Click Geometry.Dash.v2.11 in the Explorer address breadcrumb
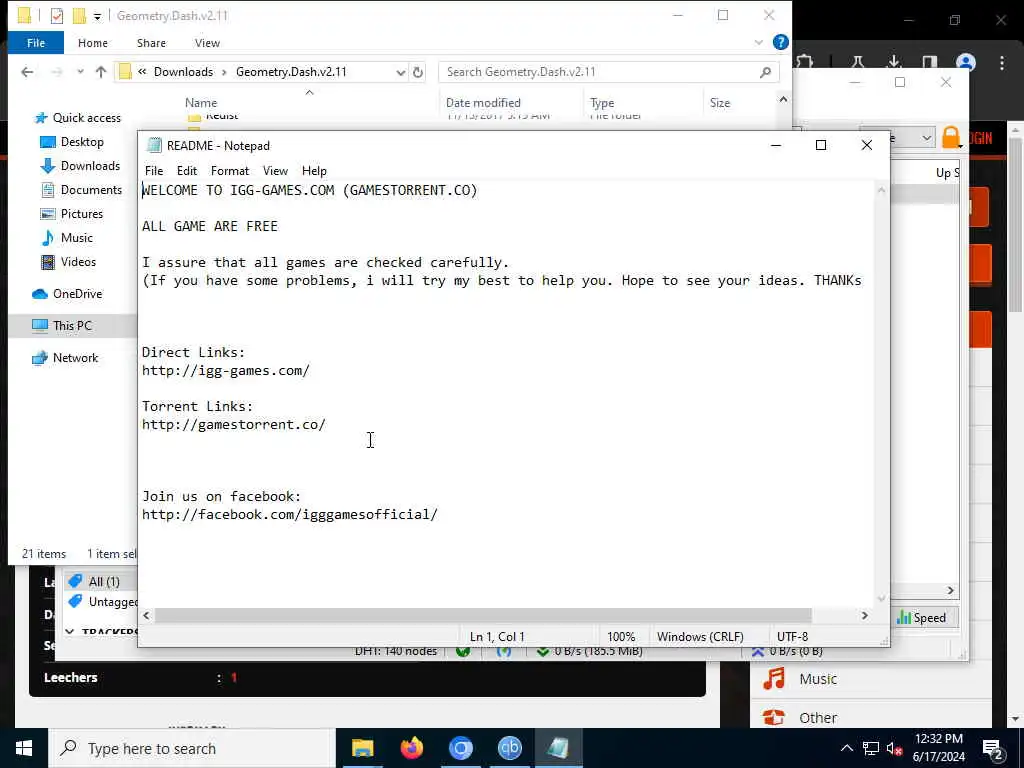The width and height of the screenshot is (1024, 768). (x=291, y=72)
